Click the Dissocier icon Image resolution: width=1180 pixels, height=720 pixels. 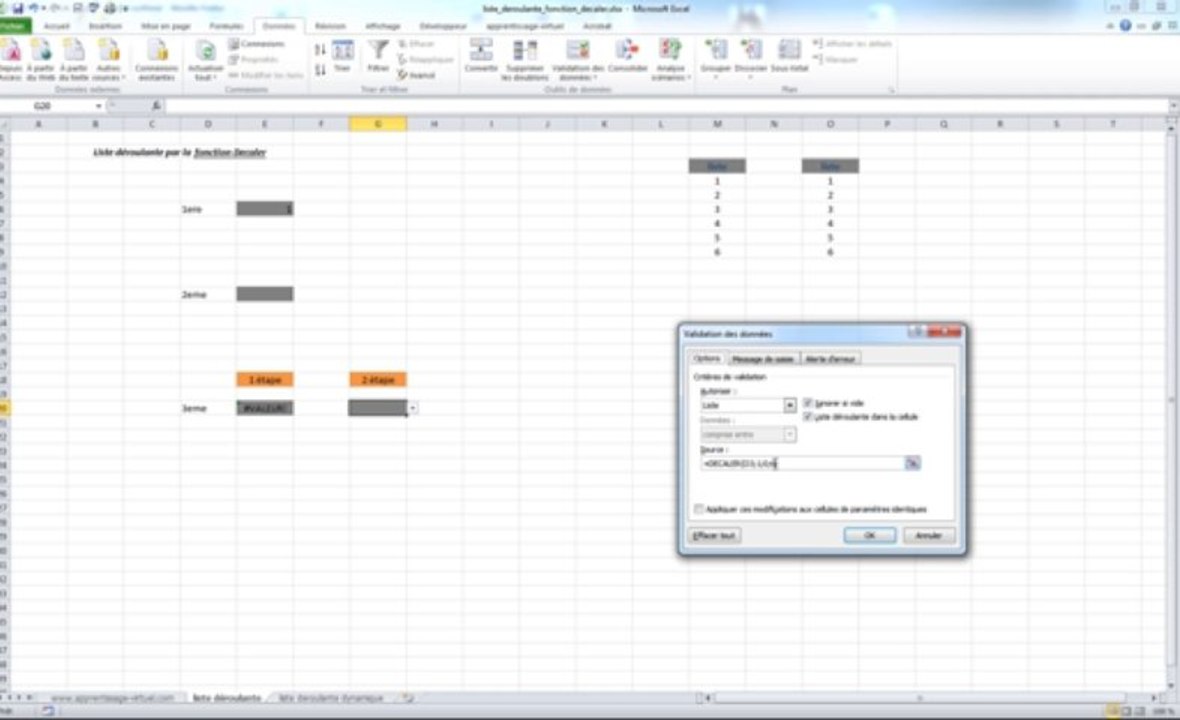pos(750,59)
